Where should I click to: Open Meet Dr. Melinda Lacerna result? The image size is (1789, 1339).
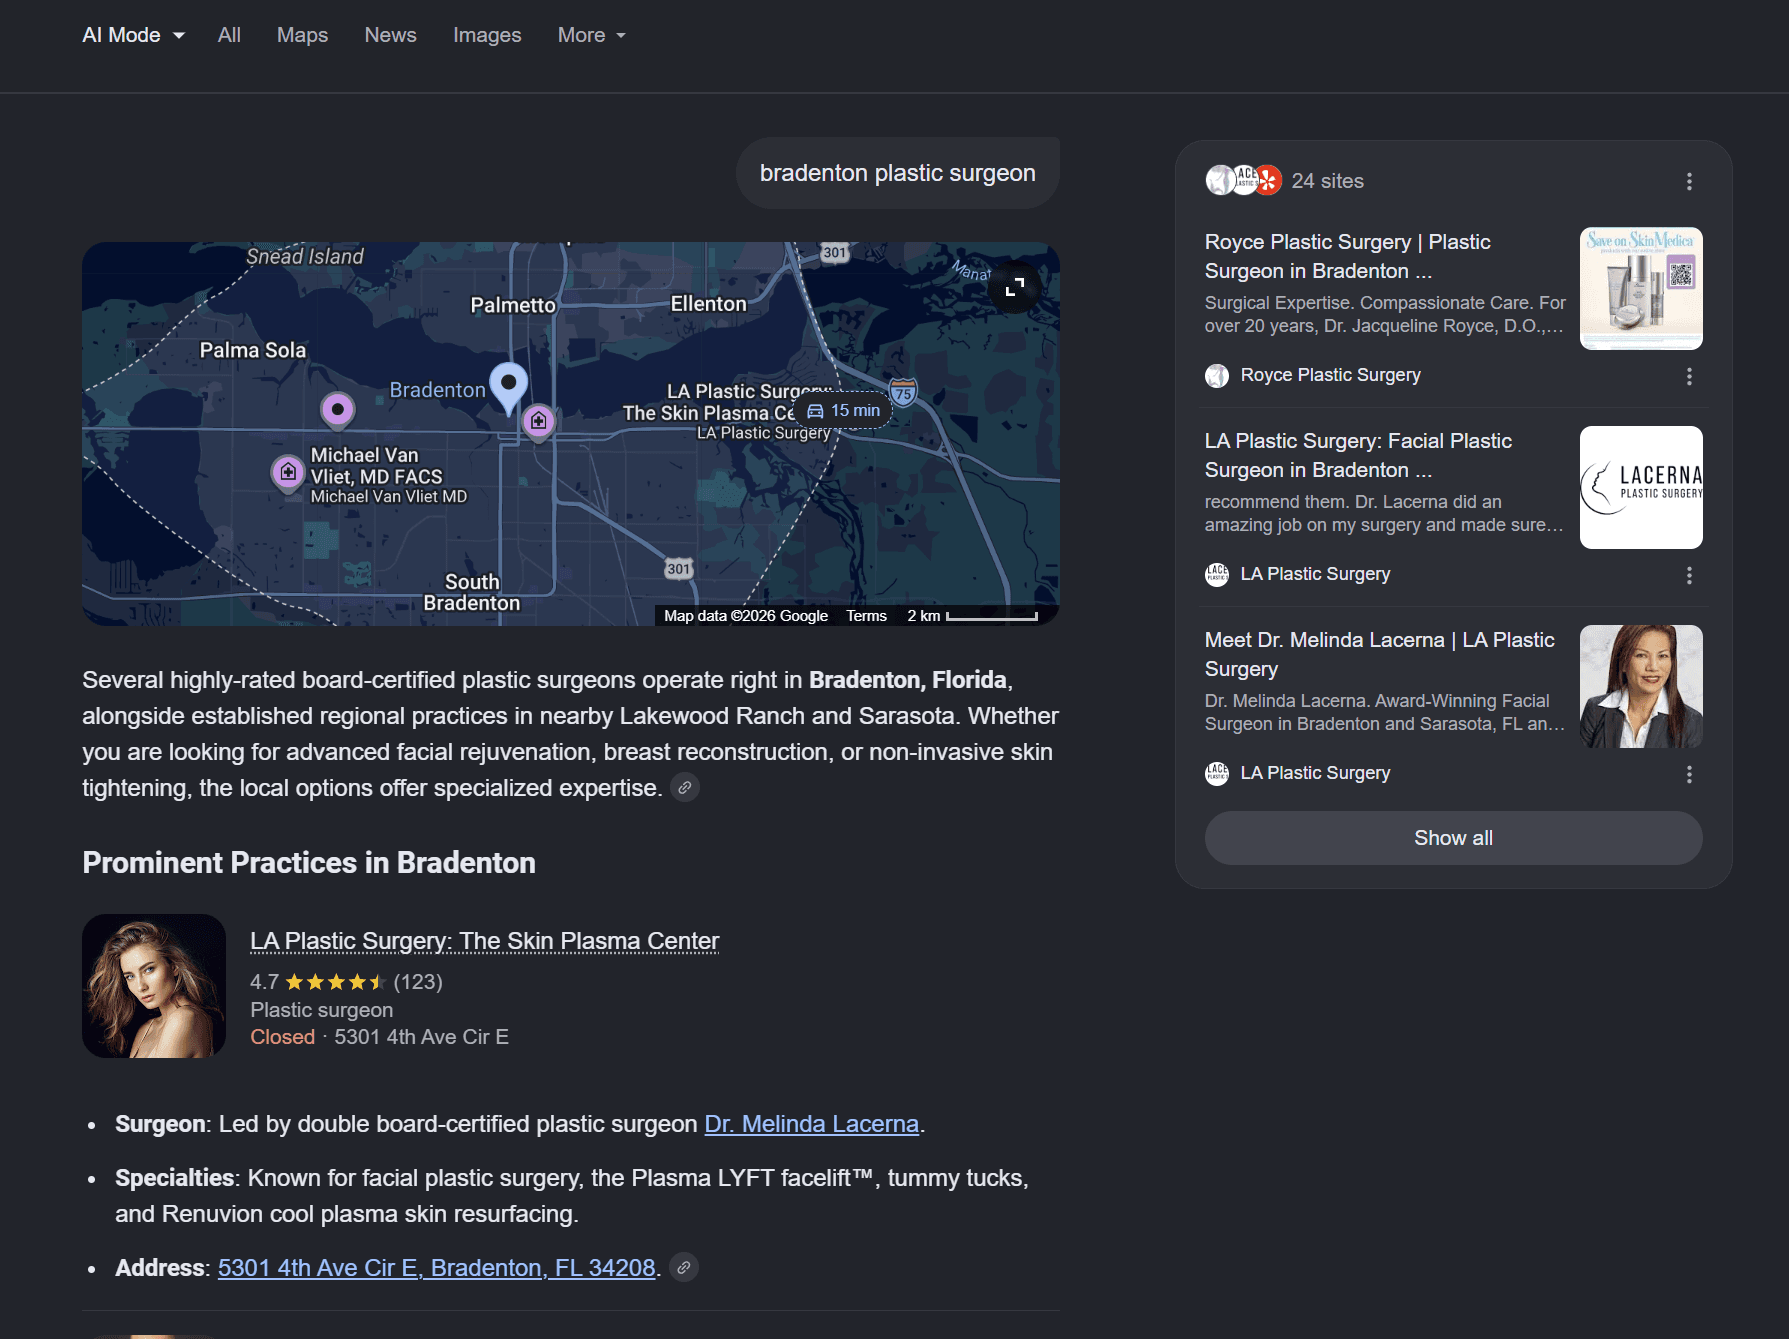1380,654
